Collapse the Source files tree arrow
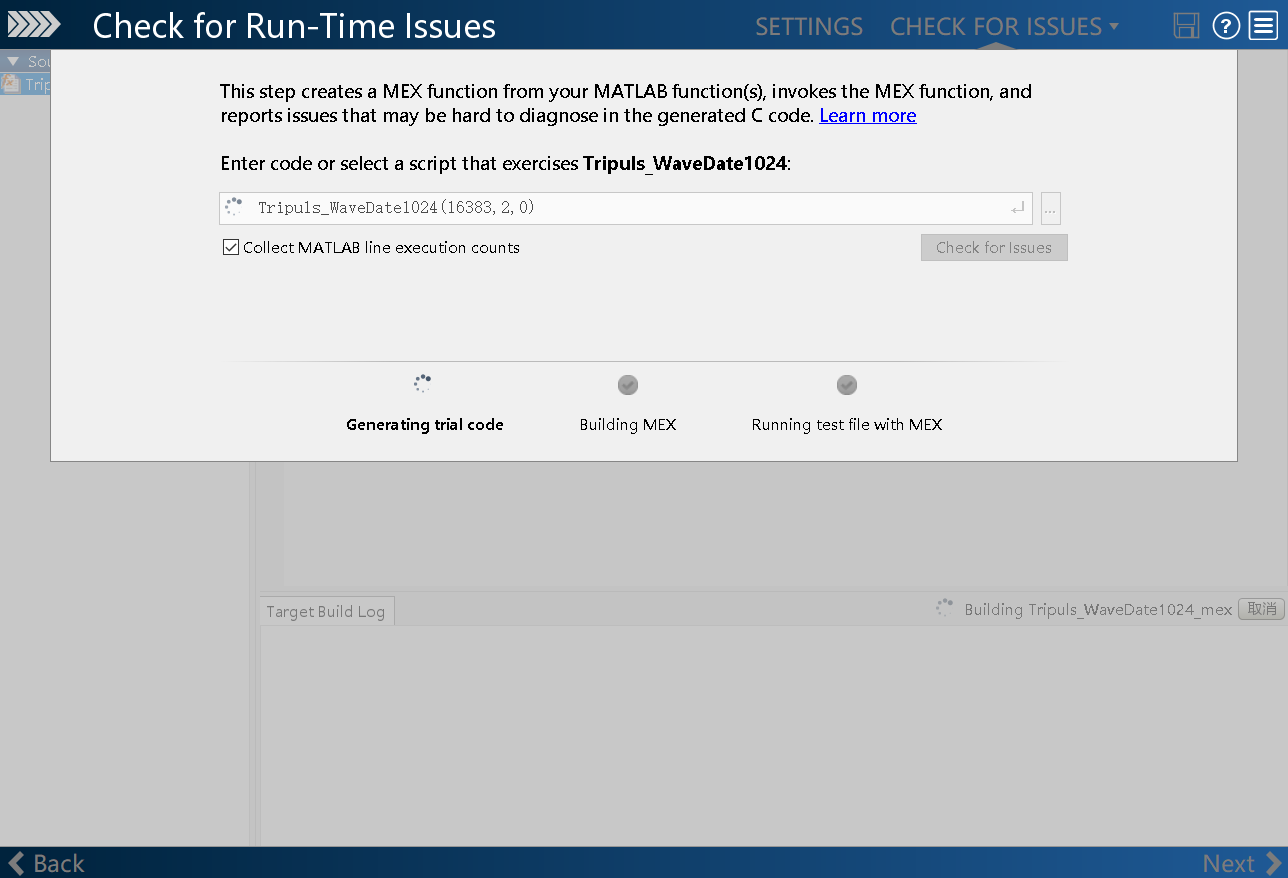This screenshot has width=1288, height=878. click(13, 61)
